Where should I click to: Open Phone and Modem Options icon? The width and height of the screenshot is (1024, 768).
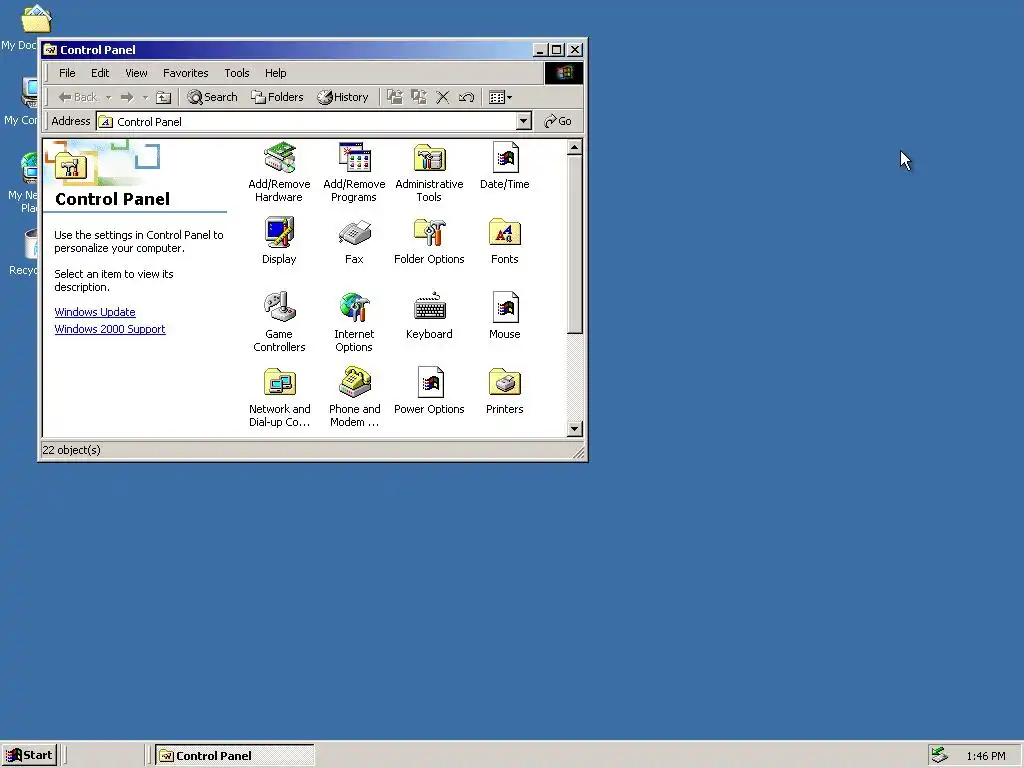pyautogui.click(x=354, y=397)
